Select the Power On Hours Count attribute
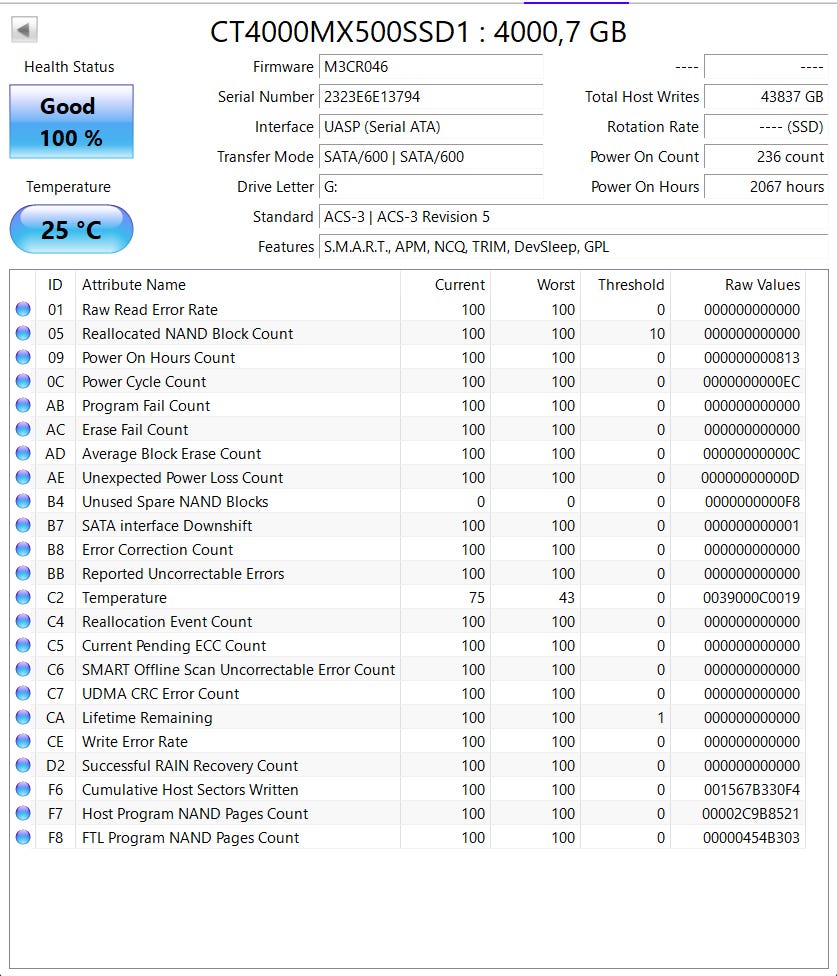 [x=159, y=357]
